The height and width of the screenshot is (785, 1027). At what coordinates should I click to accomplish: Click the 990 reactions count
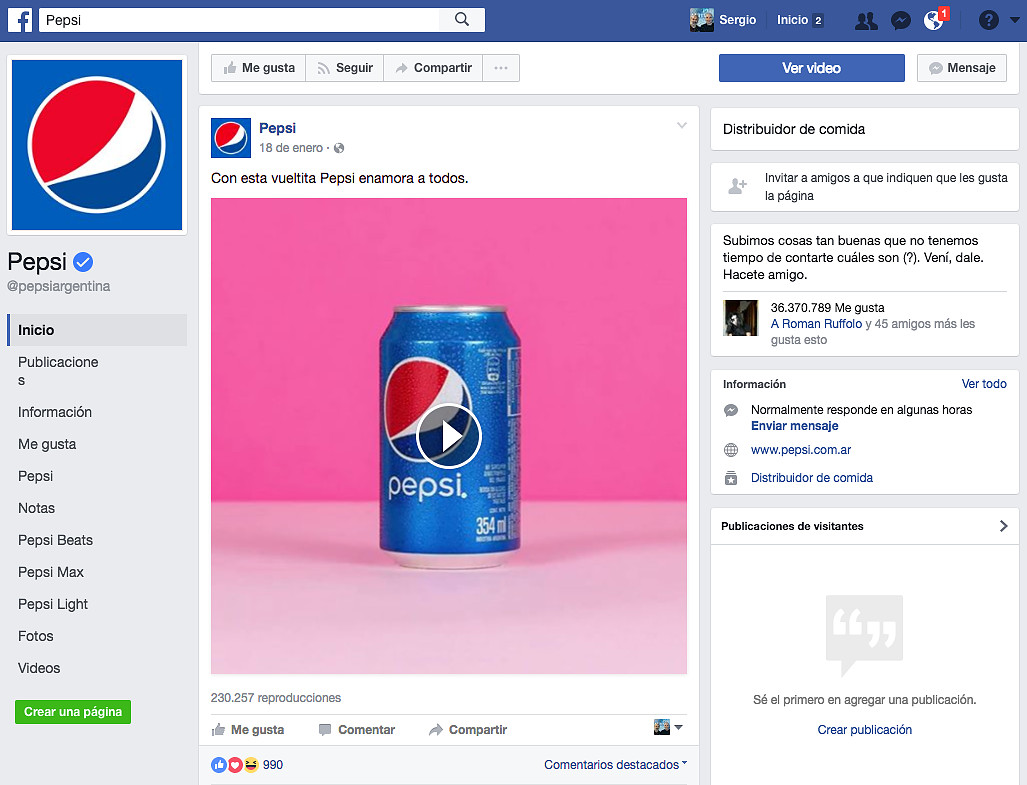tap(272, 765)
